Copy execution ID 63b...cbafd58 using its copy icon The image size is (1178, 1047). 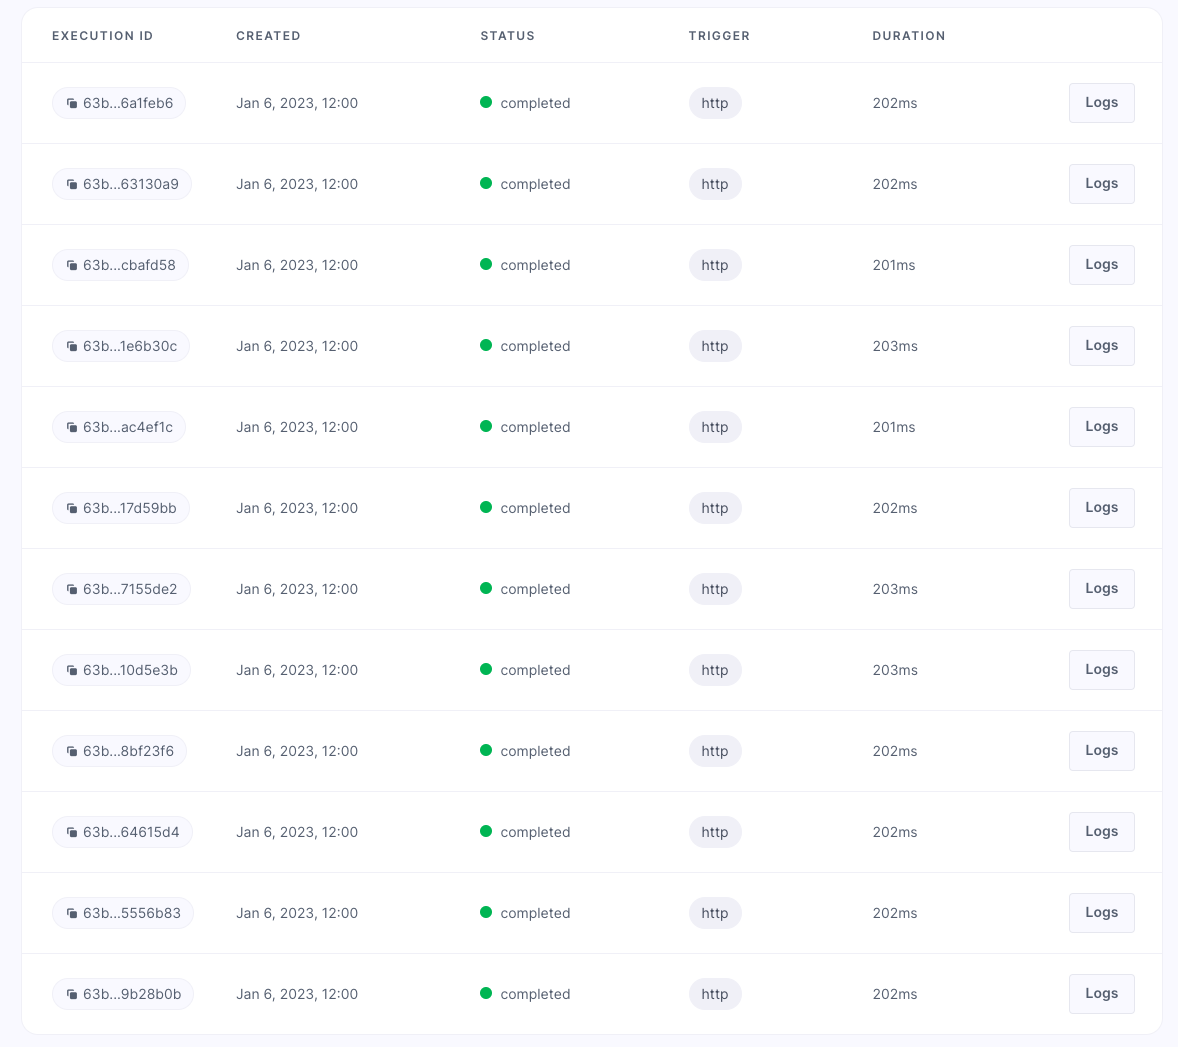(x=72, y=266)
